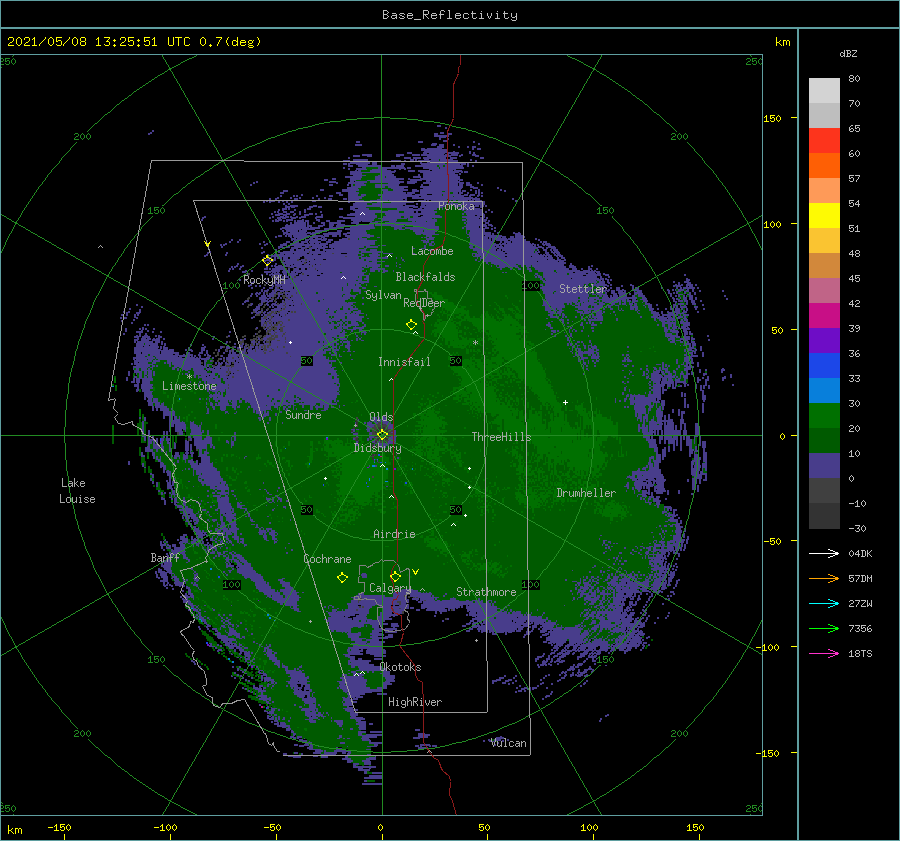The image size is (900, 841).
Task: Click the RockyMH label
Action: point(264,280)
